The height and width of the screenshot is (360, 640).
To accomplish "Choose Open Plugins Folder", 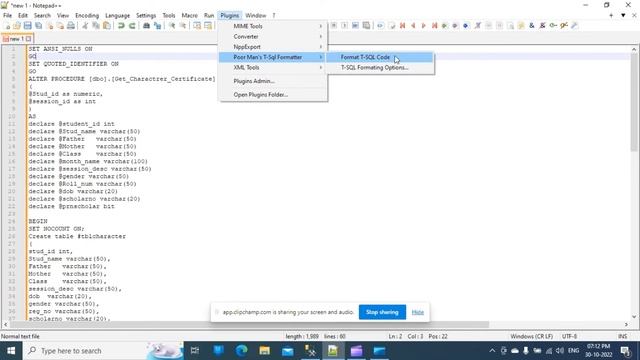I will pos(273,94).
